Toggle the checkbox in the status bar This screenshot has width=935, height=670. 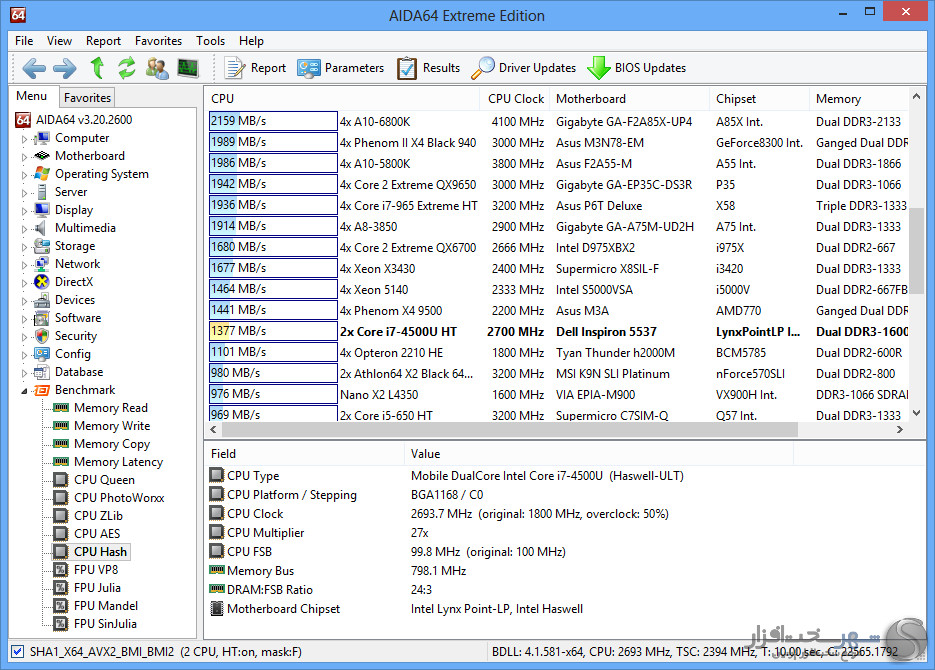coord(17,652)
